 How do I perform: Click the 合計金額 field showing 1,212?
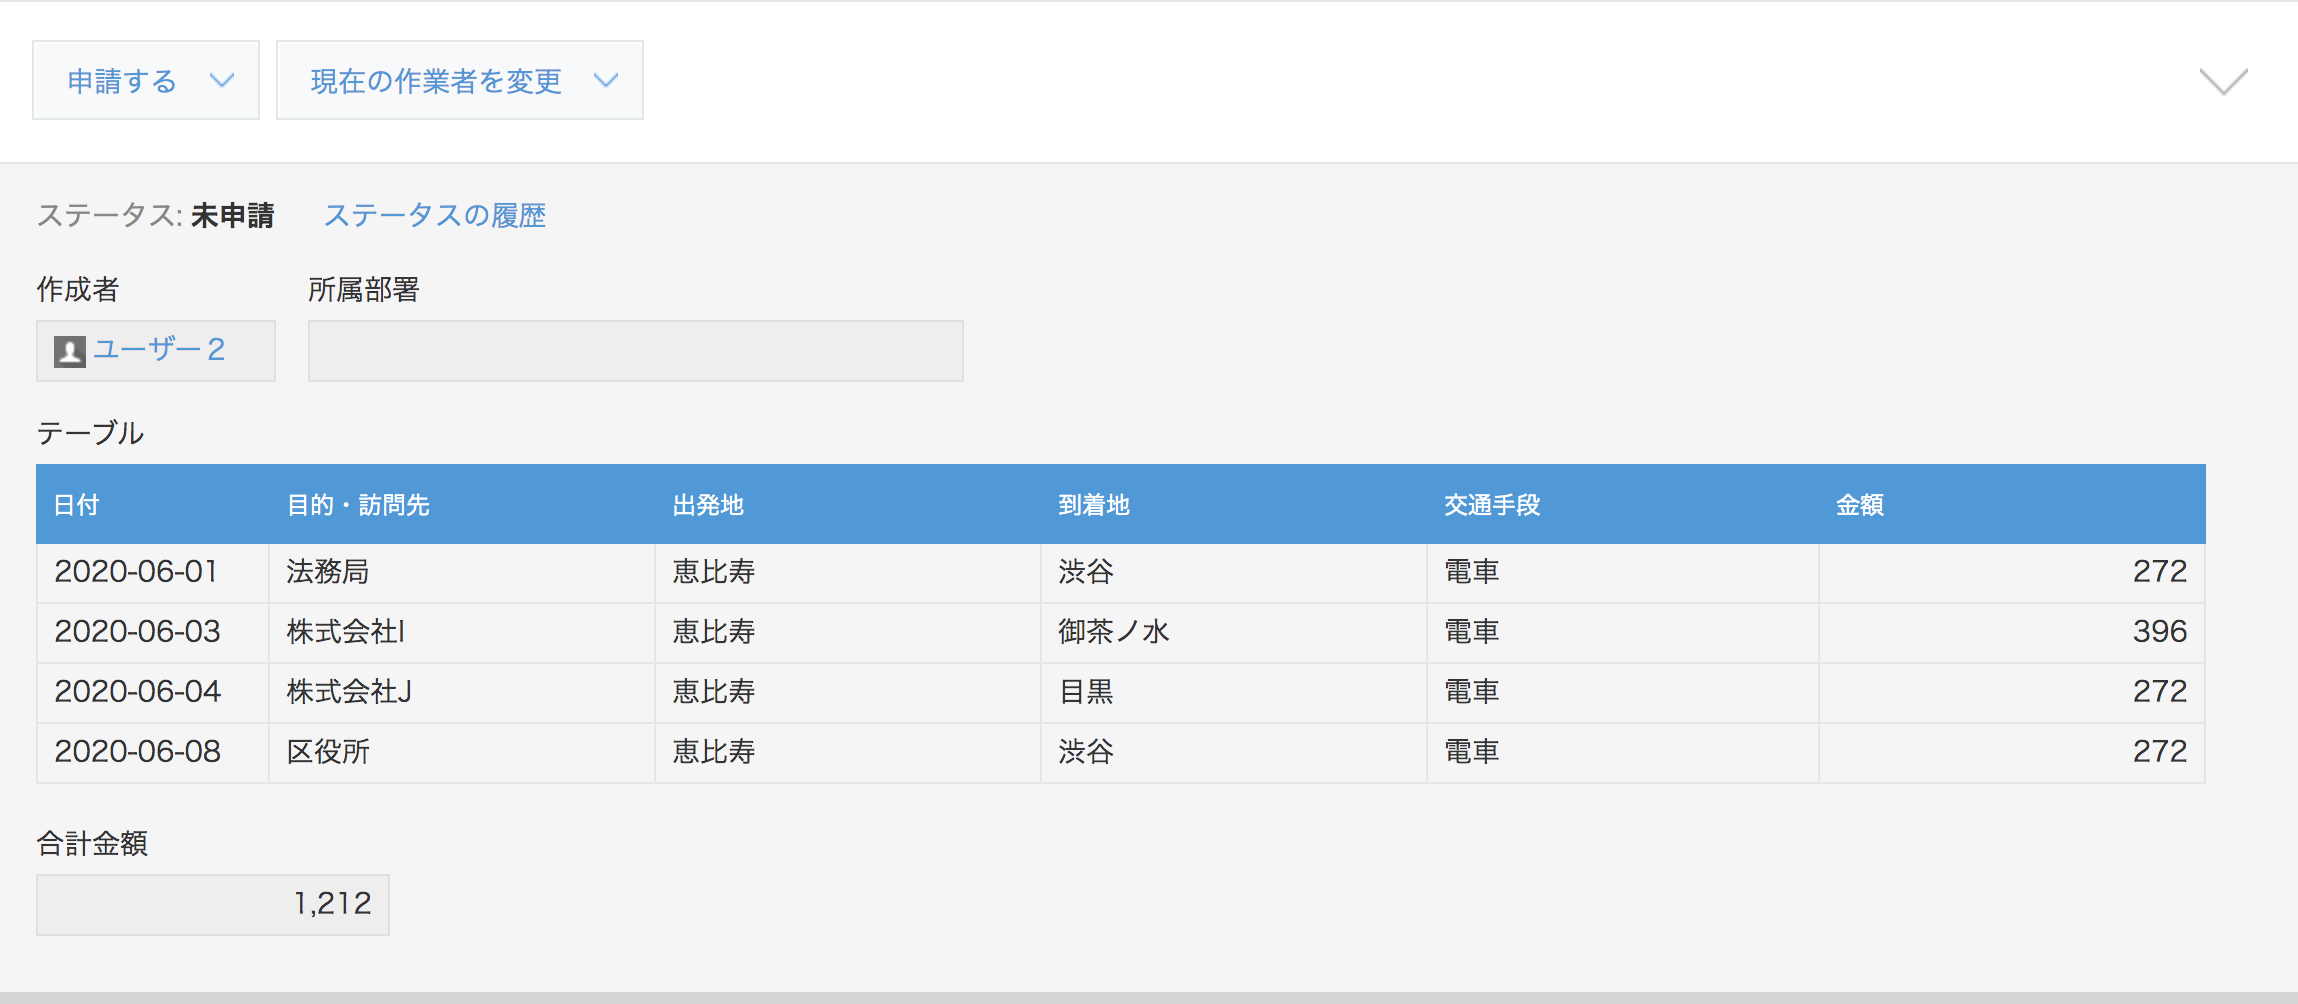tap(213, 905)
